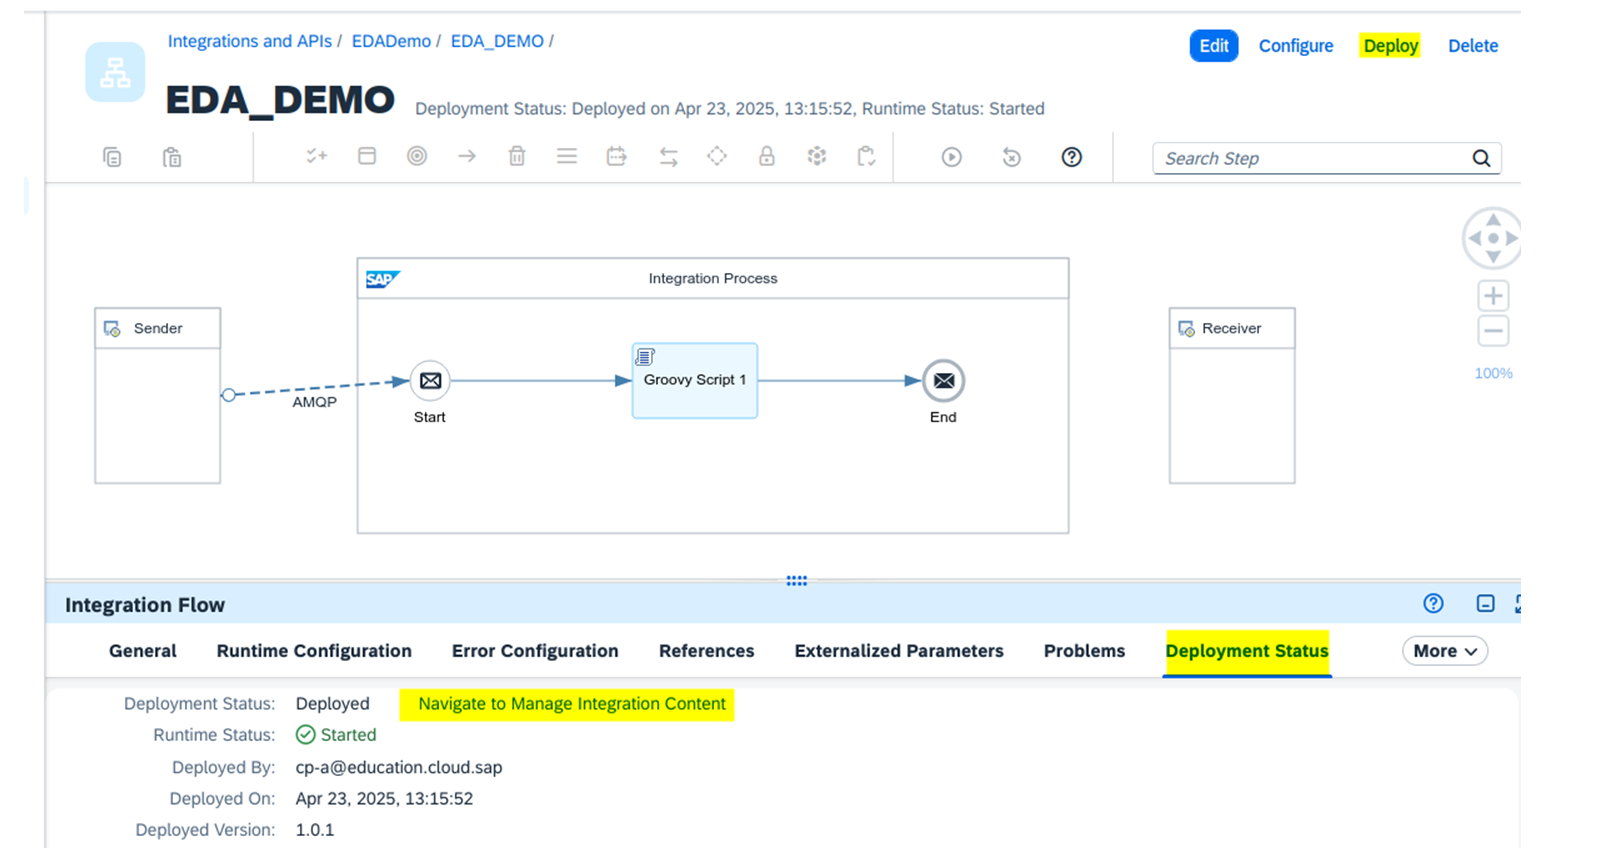Follow Navigate to Manage Integration Content link

(572, 704)
